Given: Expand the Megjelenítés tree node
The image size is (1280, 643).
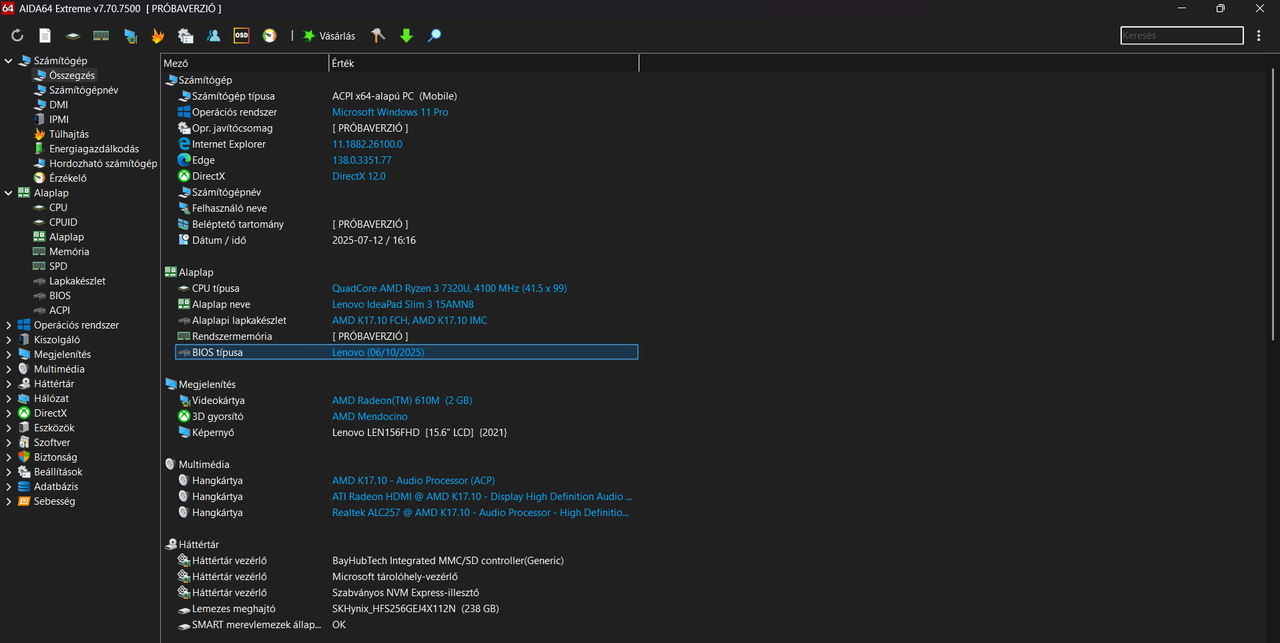Looking at the screenshot, I should [x=9, y=354].
